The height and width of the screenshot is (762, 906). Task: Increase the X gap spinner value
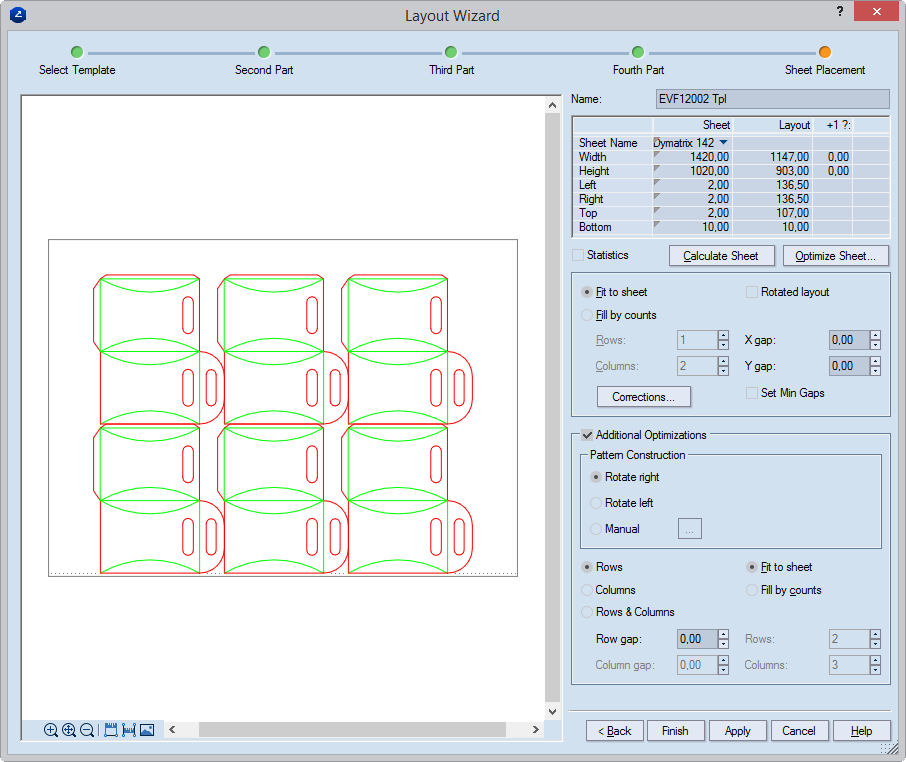point(875,335)
